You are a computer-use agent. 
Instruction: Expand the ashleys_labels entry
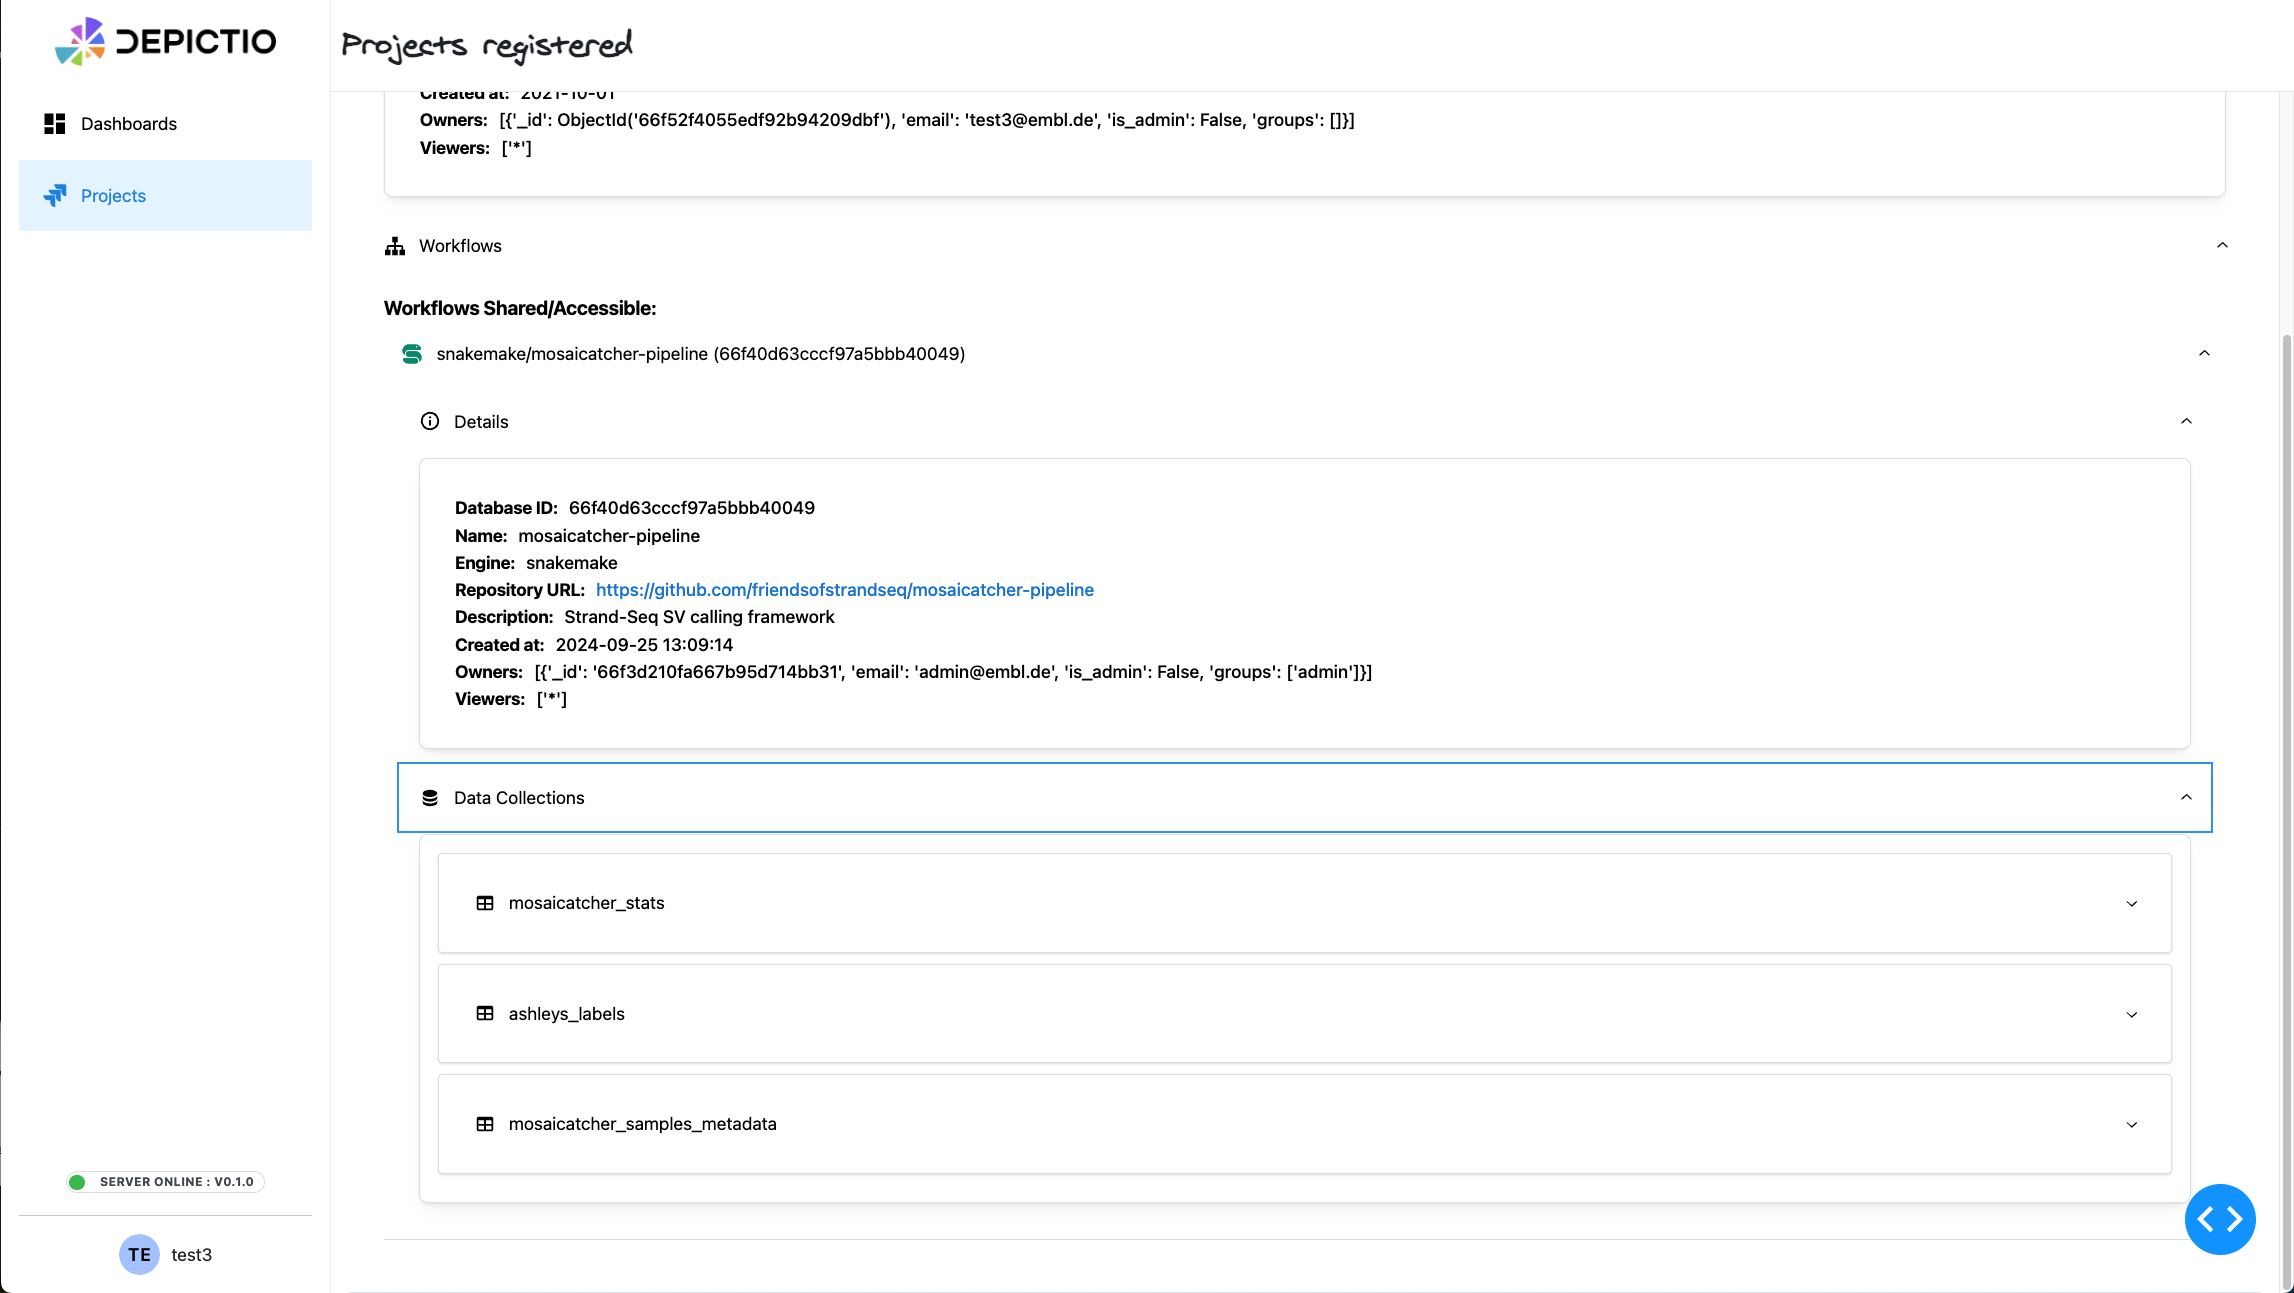(x=2133, y=1014)
